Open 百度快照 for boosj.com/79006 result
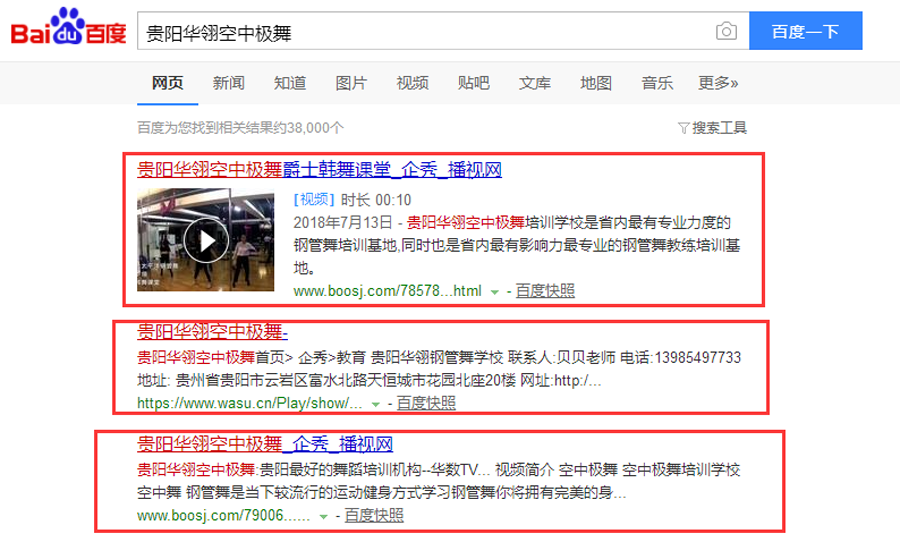 [x=374, y=516]
